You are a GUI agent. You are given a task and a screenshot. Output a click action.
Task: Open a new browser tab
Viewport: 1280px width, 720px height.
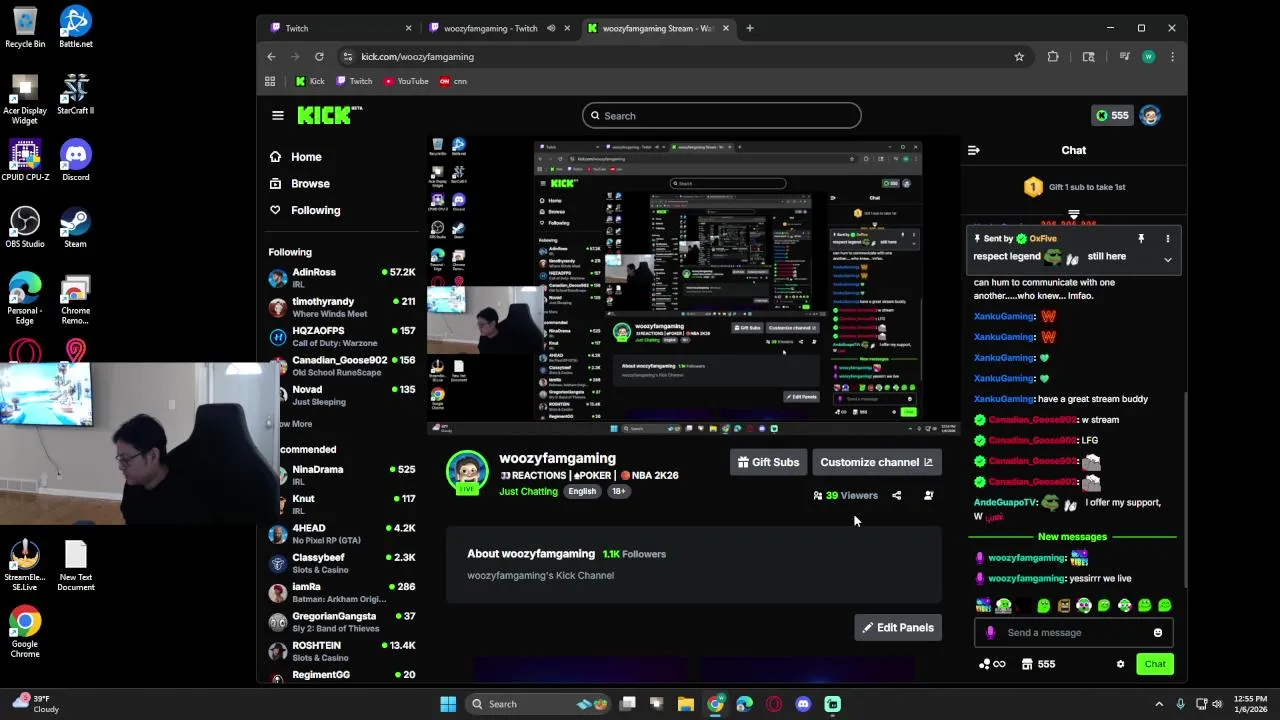tap(749, 28)
